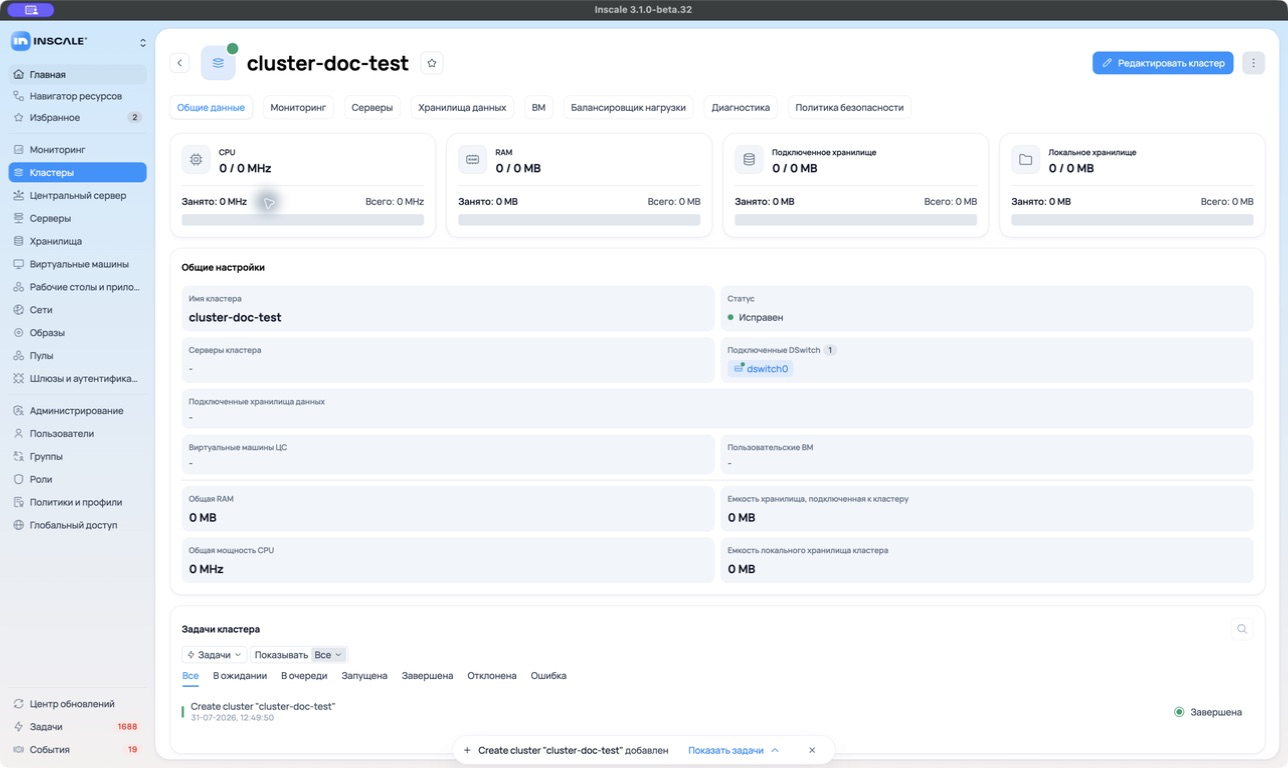Filter tasks by Завершена status
1288x768 pixels.
[x=427, y=676]
